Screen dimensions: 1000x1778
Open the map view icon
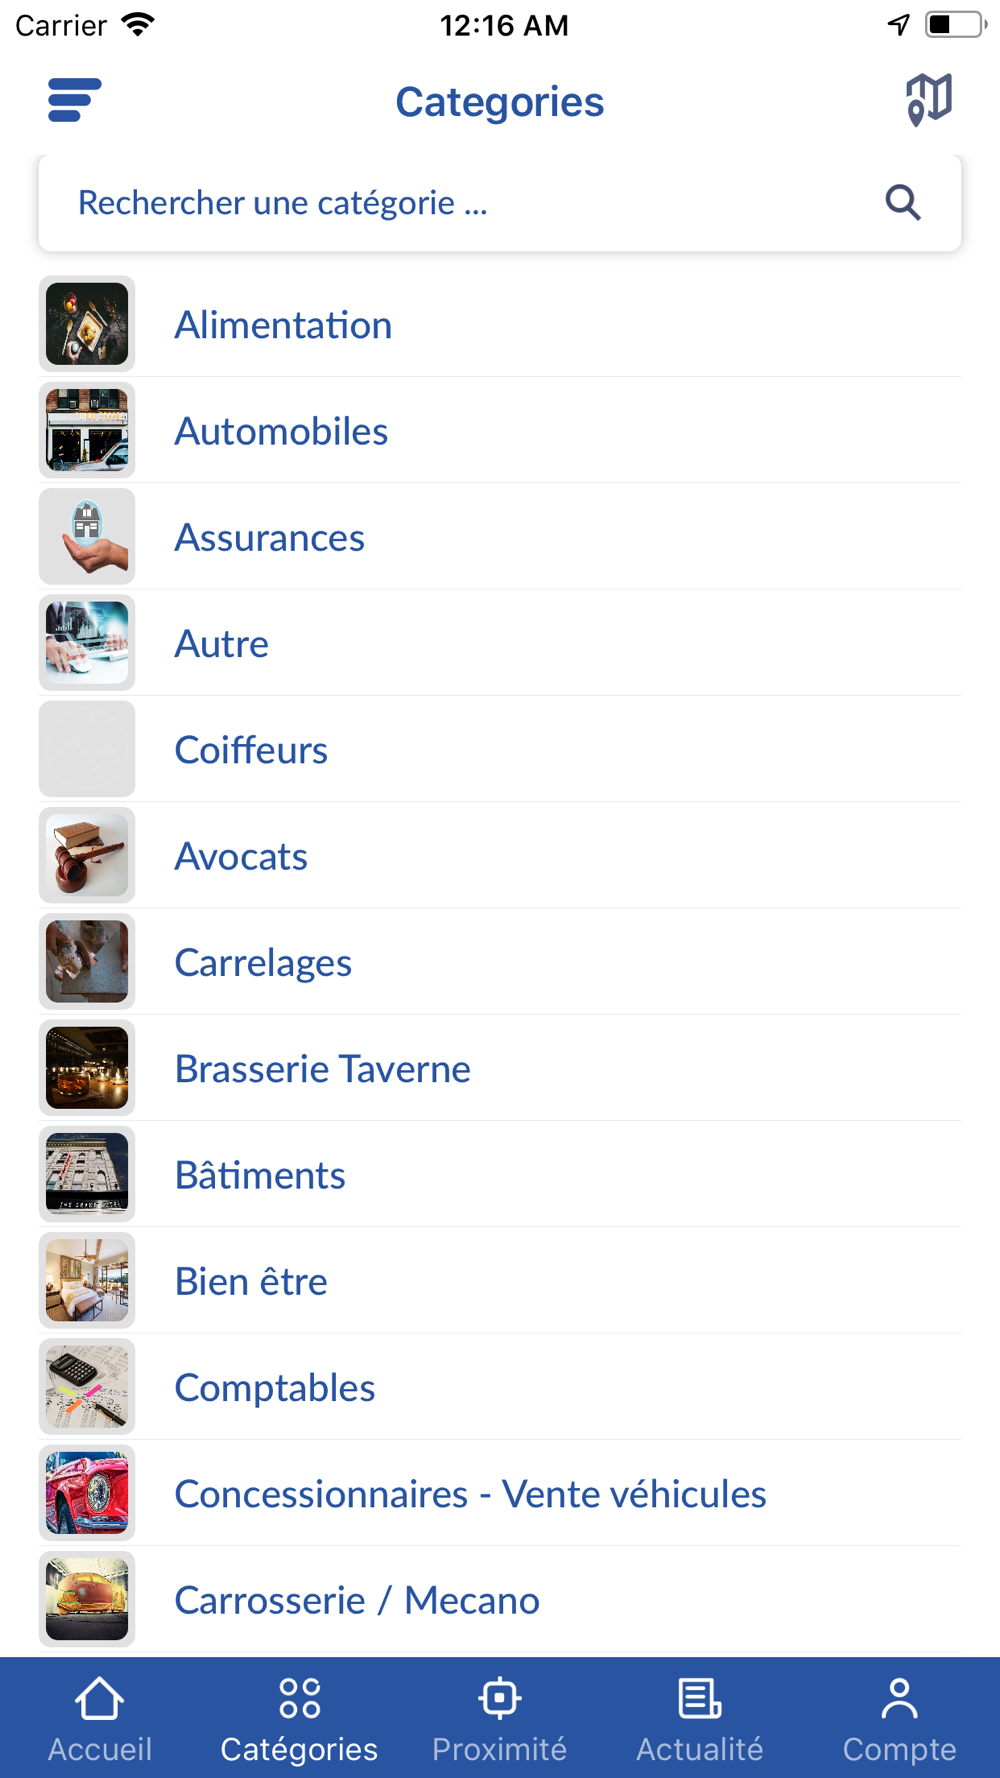(x=928, y=100)
